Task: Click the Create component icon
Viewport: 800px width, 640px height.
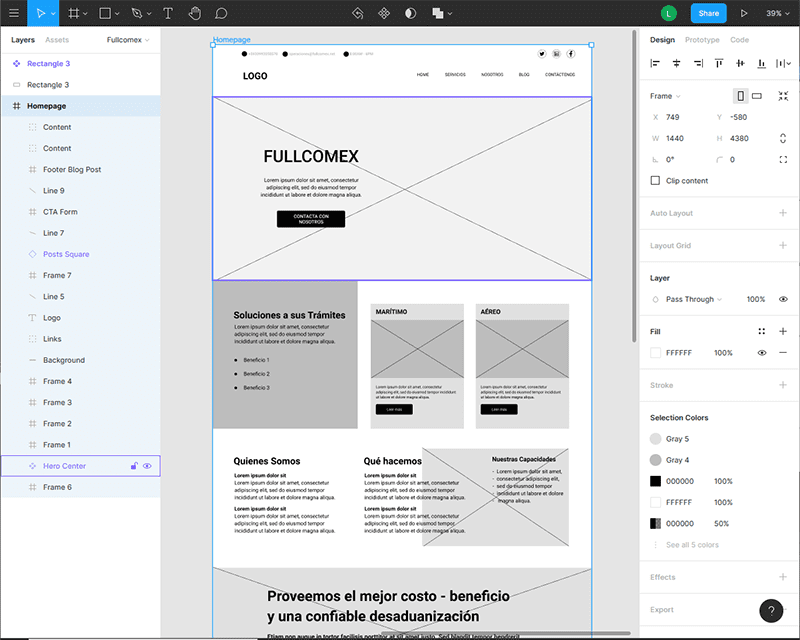Action: 384,14
